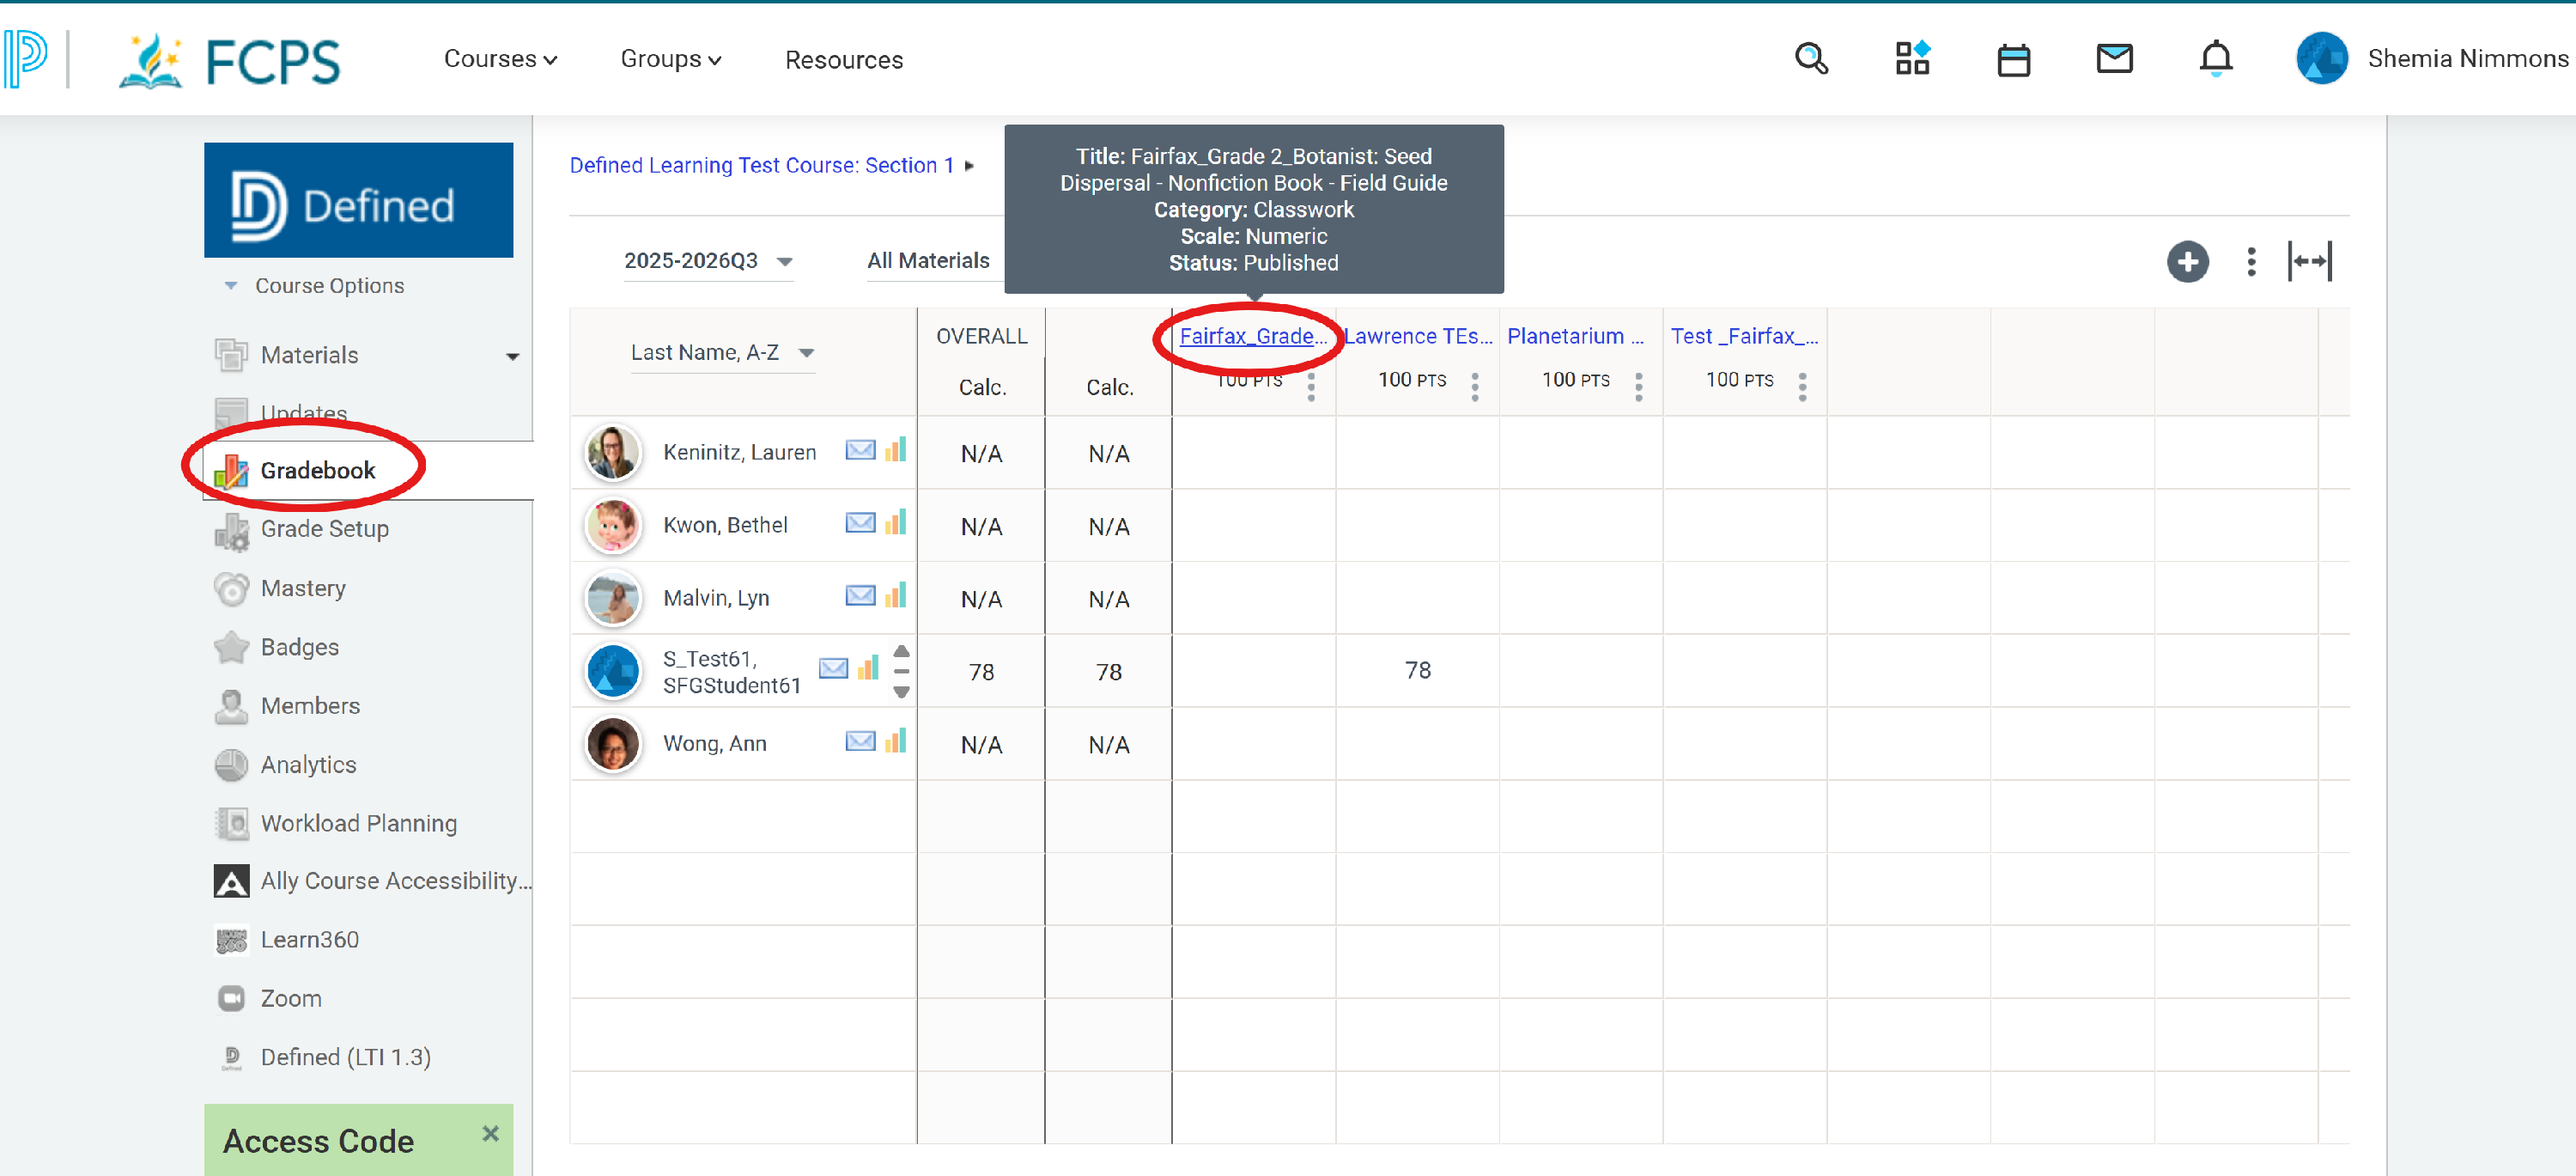2576x1176 pixels.
Task: Message S_Test61 student via envelope icon
Action: (833, 669)
